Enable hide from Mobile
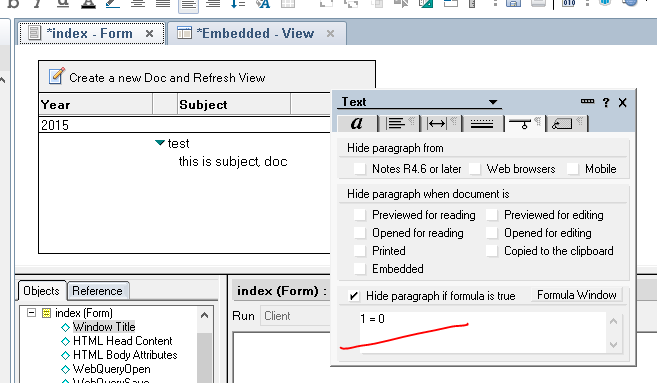 pos(573,169)
